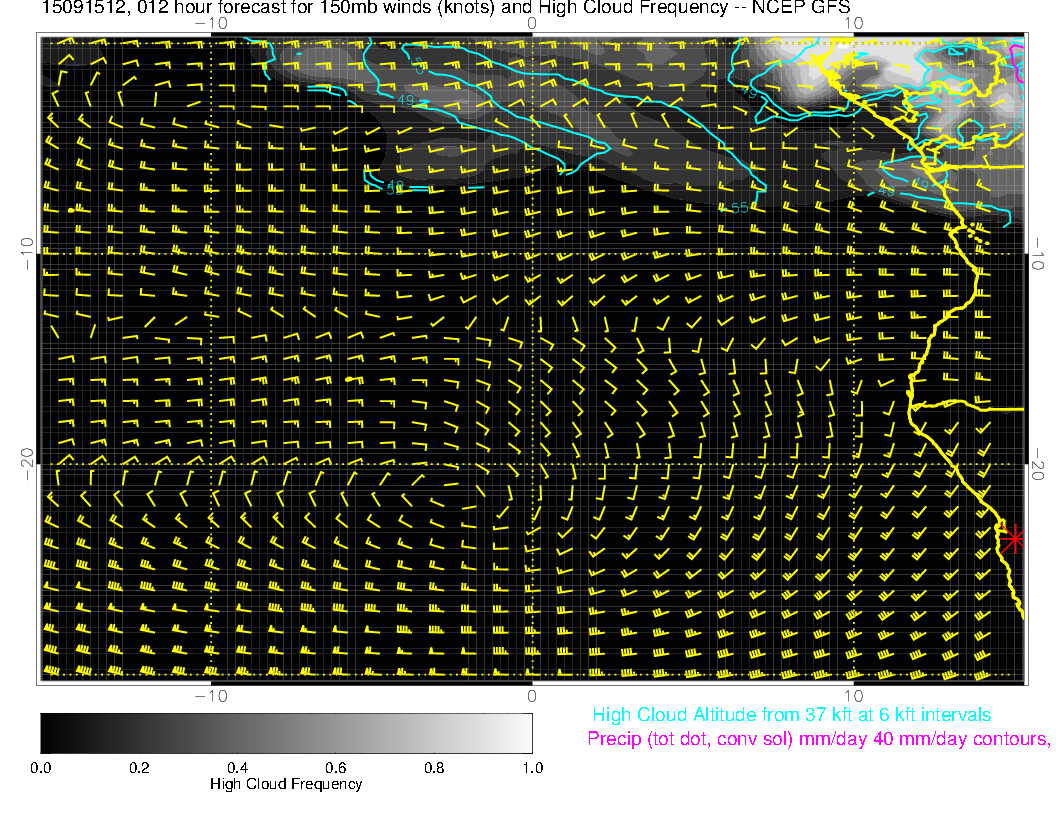
Task: Click the 0.8 colorbar tick label
Action: coord(434,768)
